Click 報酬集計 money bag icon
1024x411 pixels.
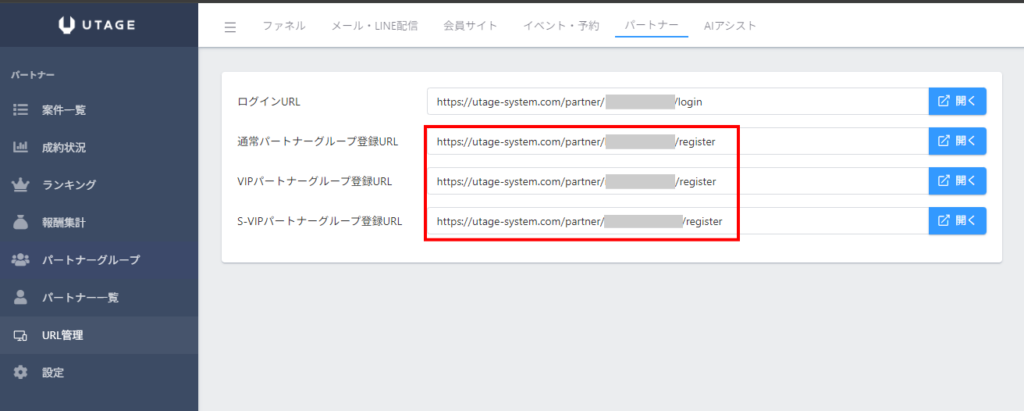click(20, 222)
